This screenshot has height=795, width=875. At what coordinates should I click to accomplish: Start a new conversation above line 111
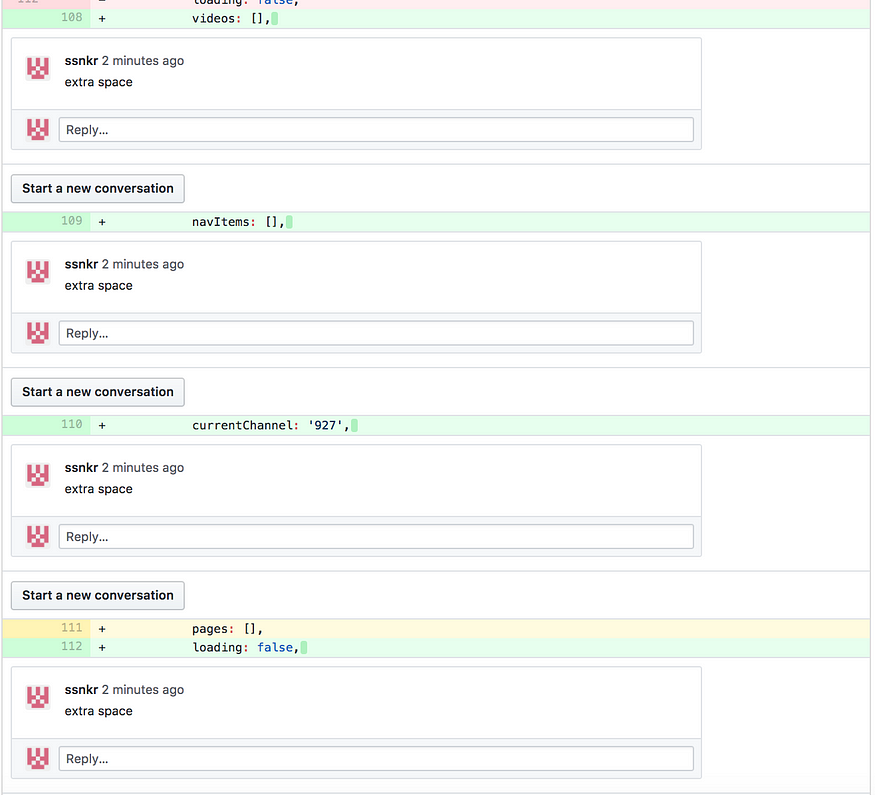[98, 595]
